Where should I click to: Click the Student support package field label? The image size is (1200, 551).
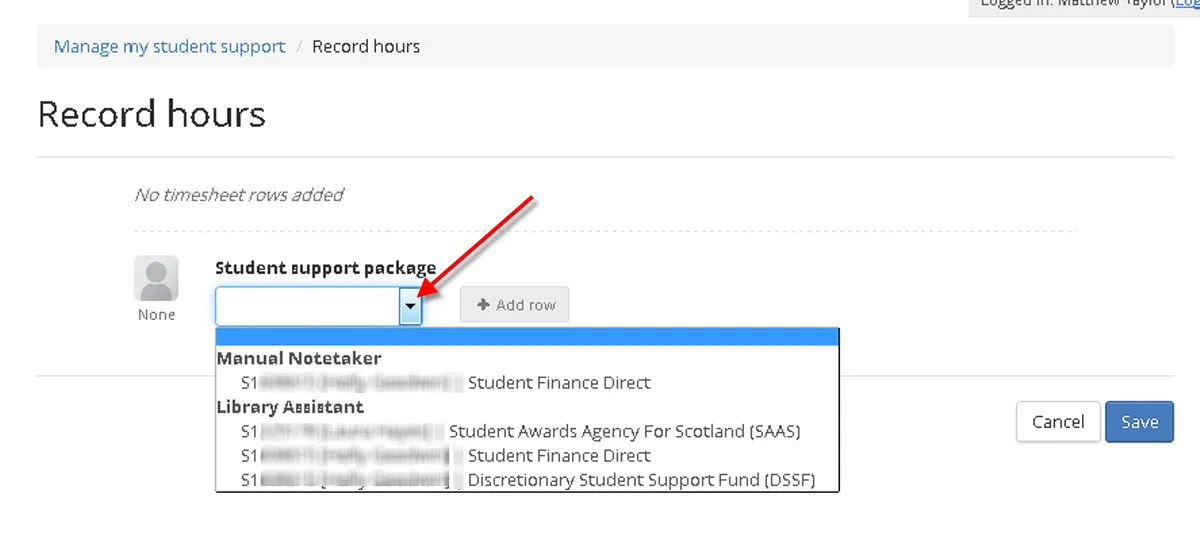(x=326, y=268)
